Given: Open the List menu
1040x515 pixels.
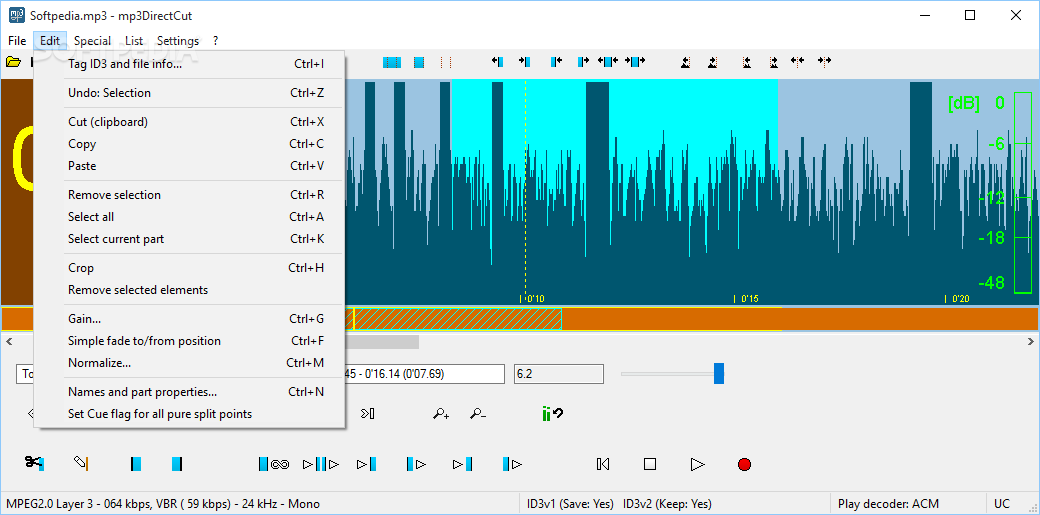Looking at the screenshot, I should click(x=134, y=40).
